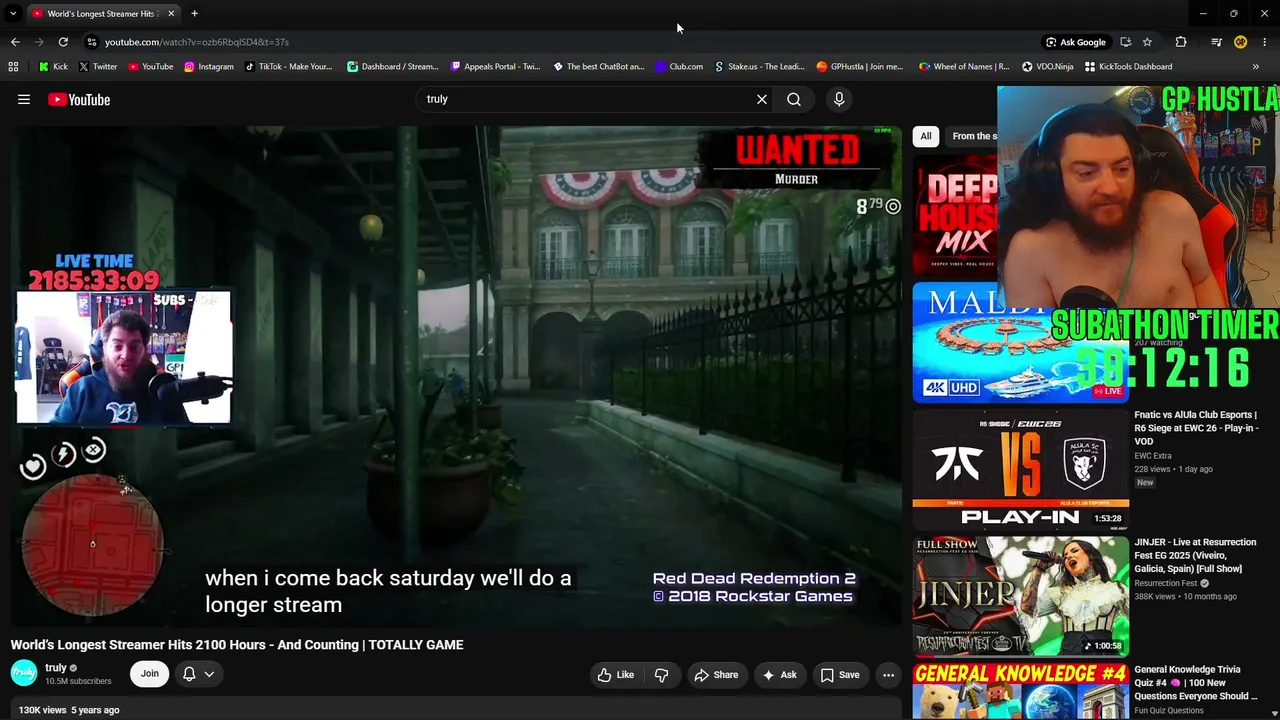The image size is (1280, 720).
Task: Open the Chrome three-dot menu
Action: (x=1265, y=42)
